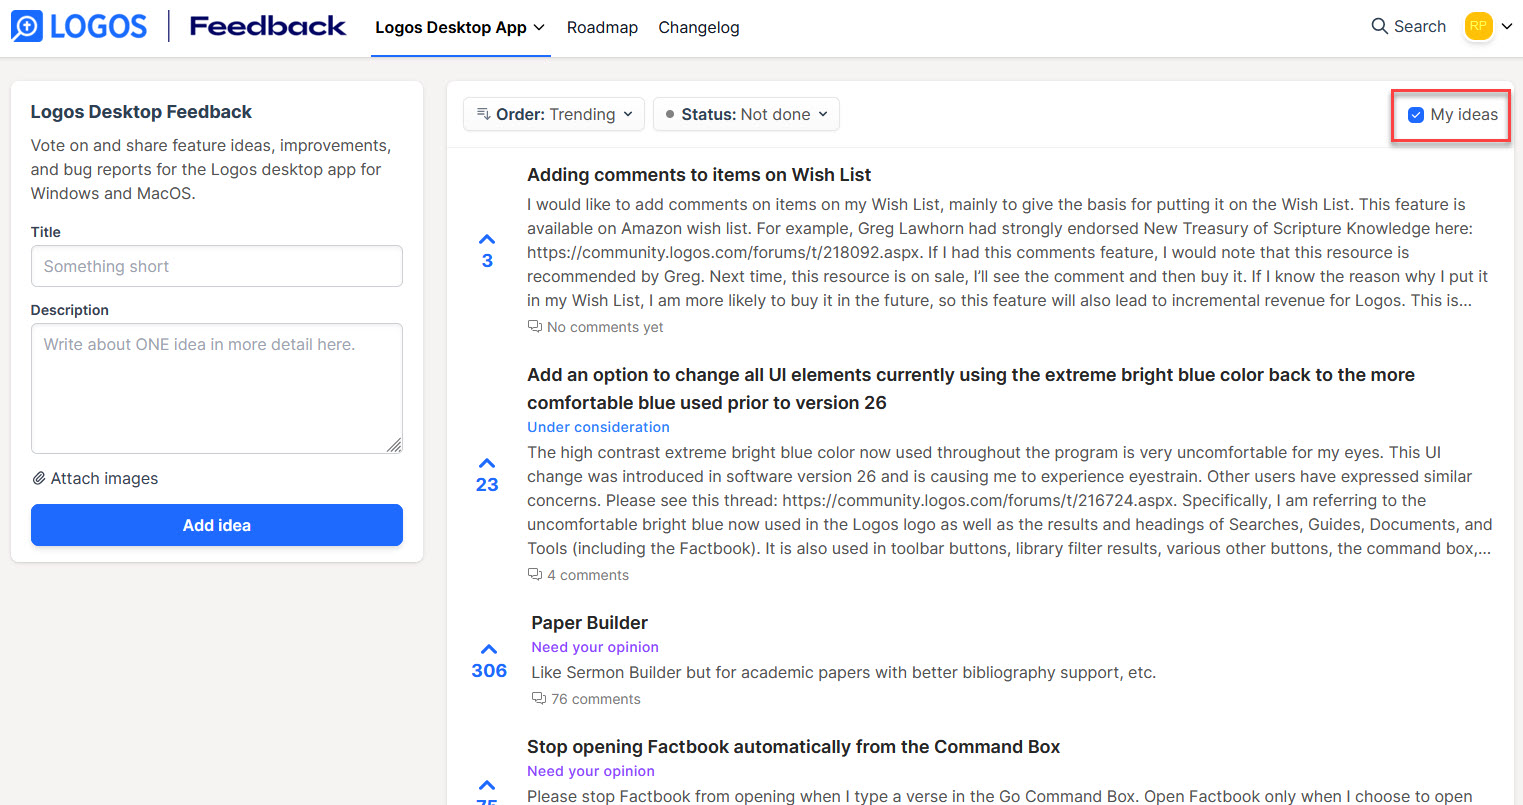
Task: Open the search magnifier icon
Action: [x=1379, y=26]
